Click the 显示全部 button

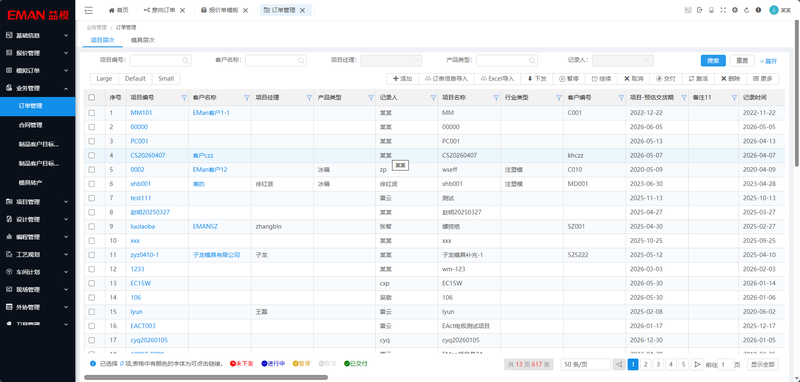click(x=763, y=364)
